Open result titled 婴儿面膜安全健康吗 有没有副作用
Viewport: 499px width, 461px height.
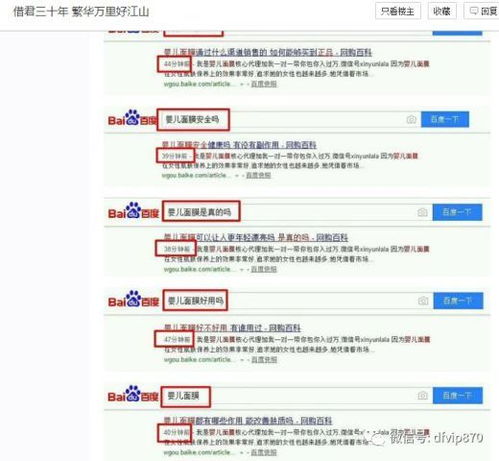click(x=239, y=145)
